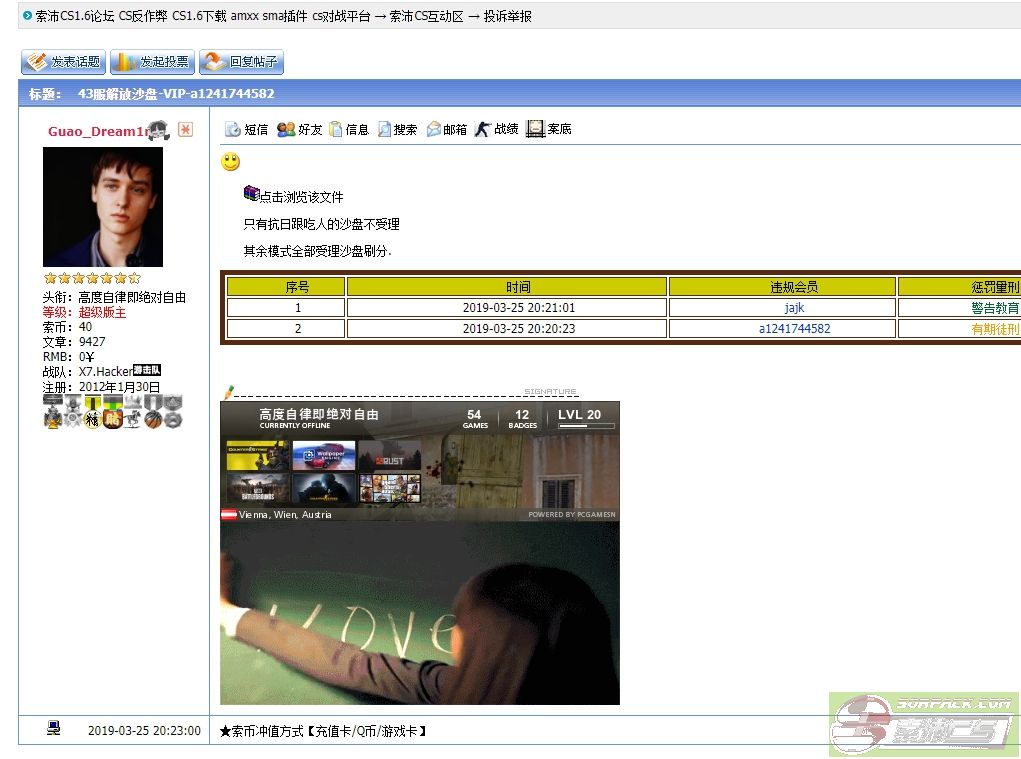The width and height of the screenshot is (1021, 759).
Task: Go to 索沛CS互动区 breadcrumb section
Action: pos(426,16)
